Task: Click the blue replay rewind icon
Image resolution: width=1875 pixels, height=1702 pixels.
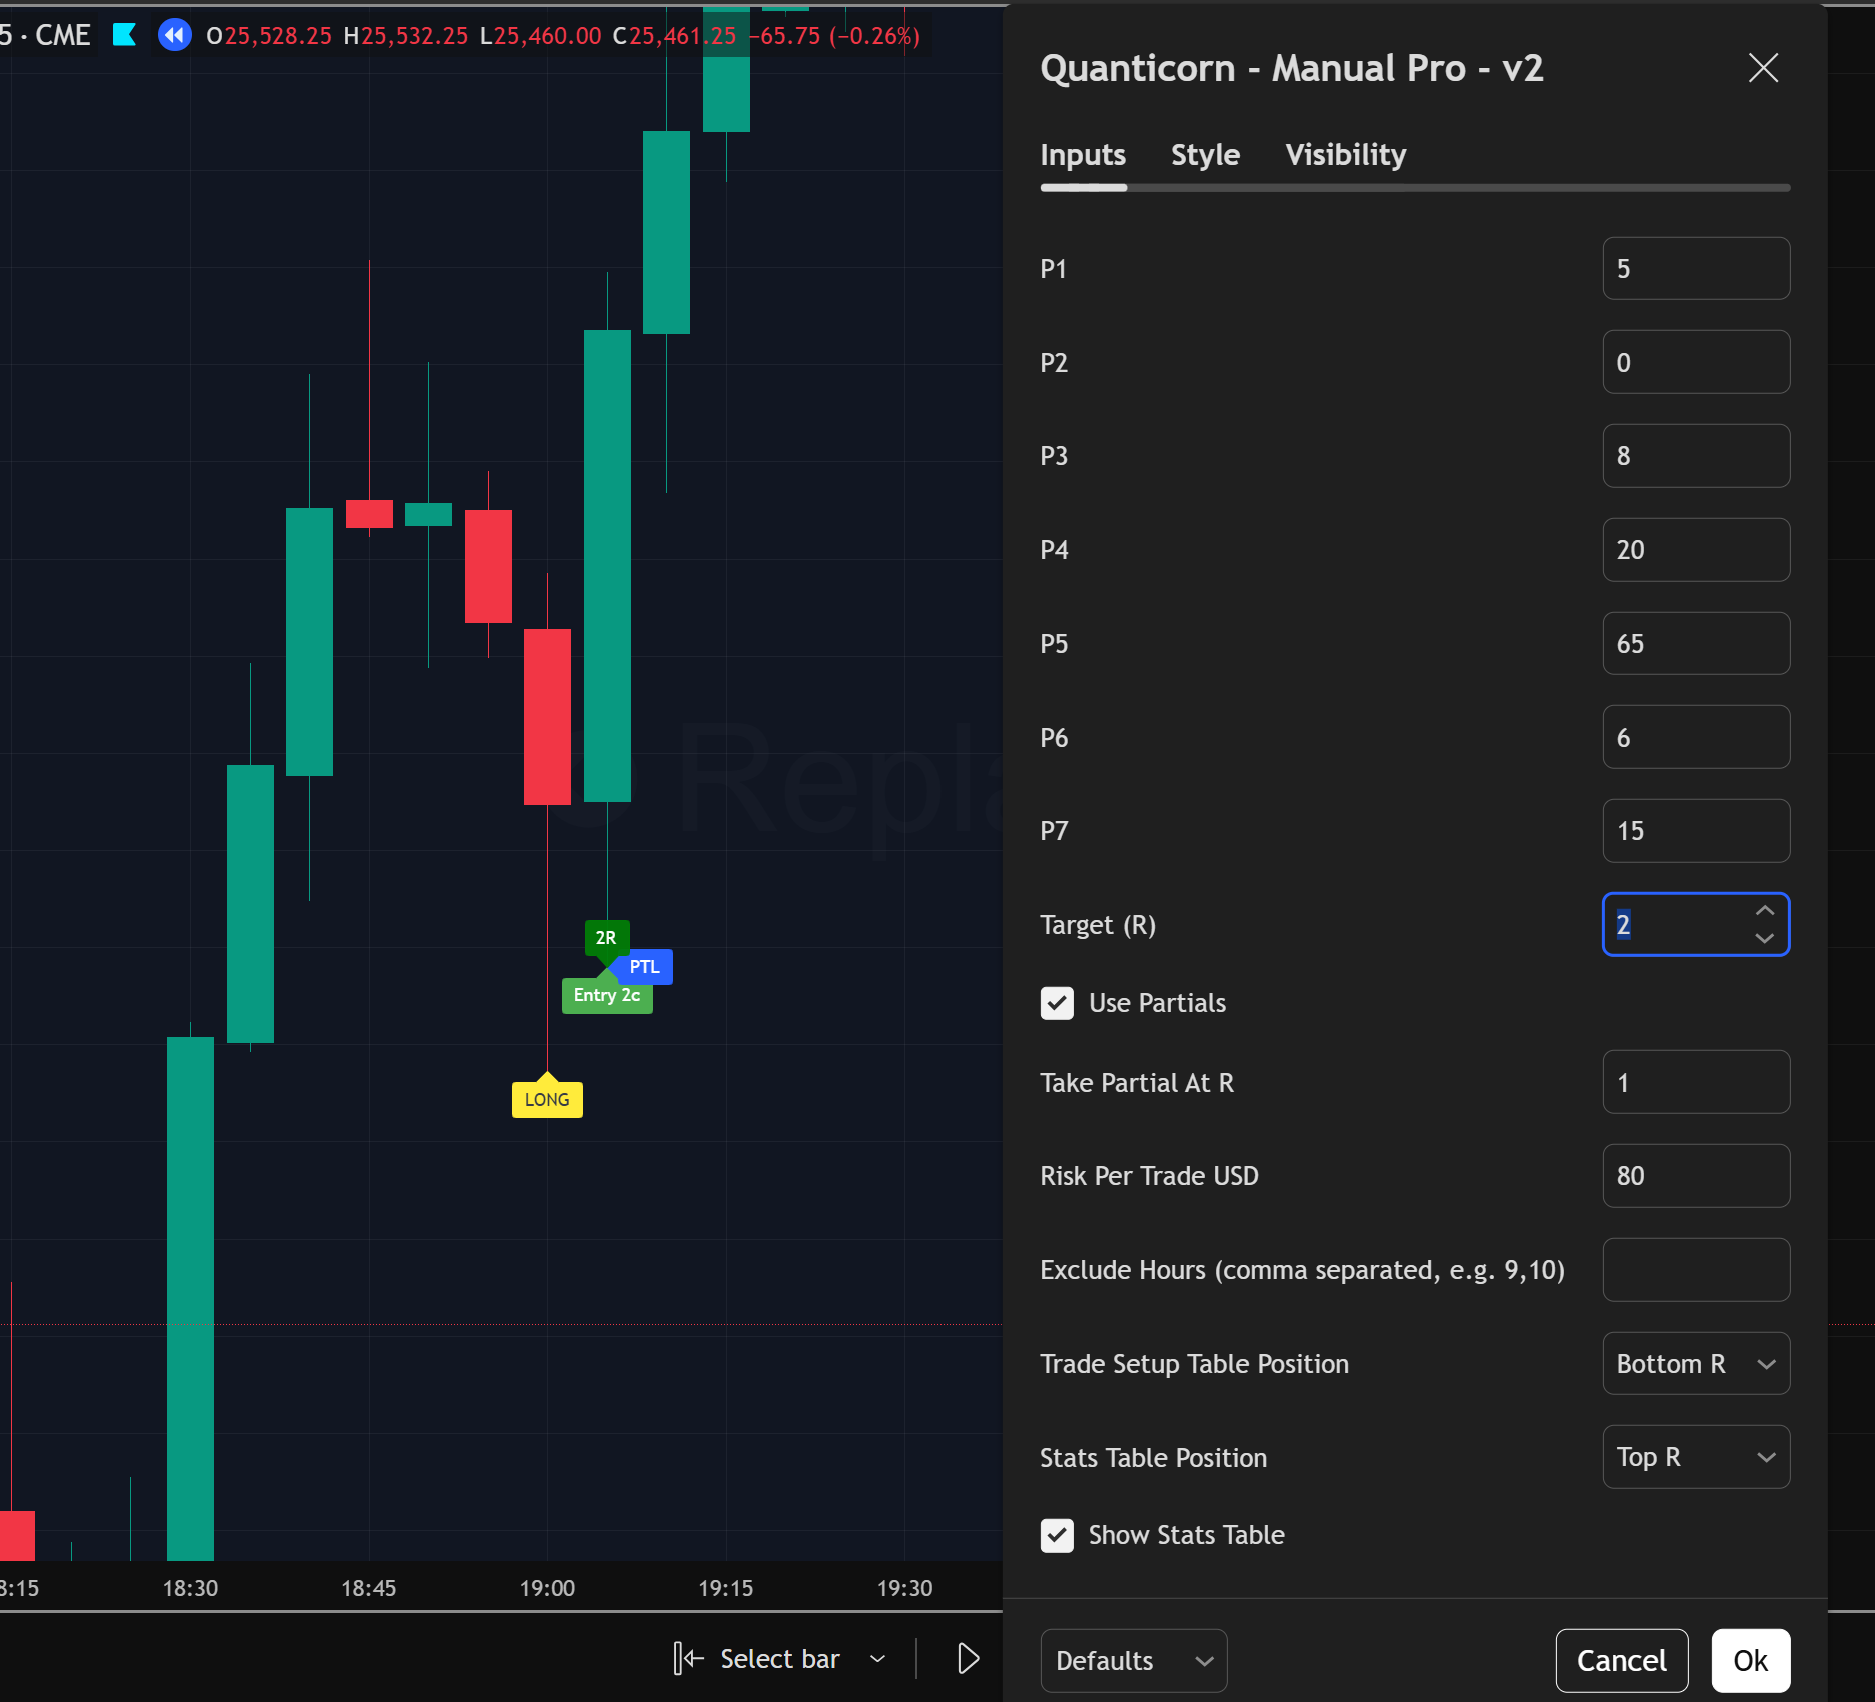Action: (174, 34)
